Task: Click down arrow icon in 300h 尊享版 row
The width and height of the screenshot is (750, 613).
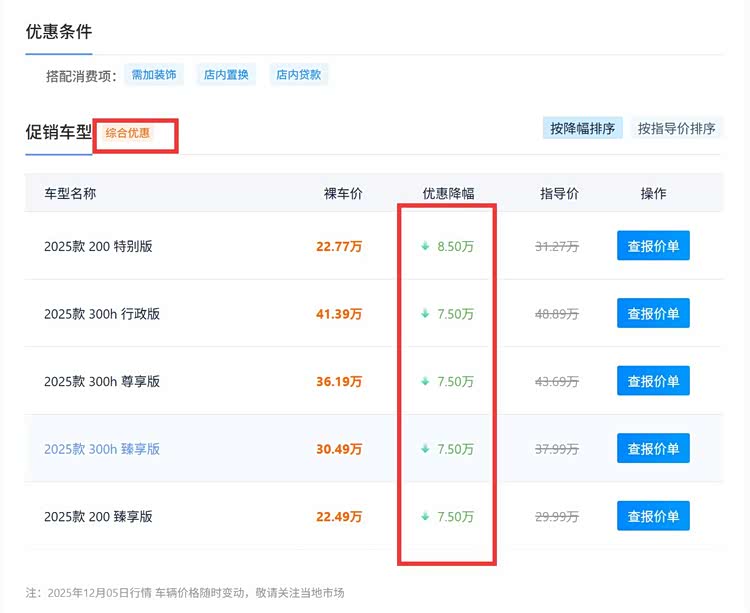Action: pos(425,382)
